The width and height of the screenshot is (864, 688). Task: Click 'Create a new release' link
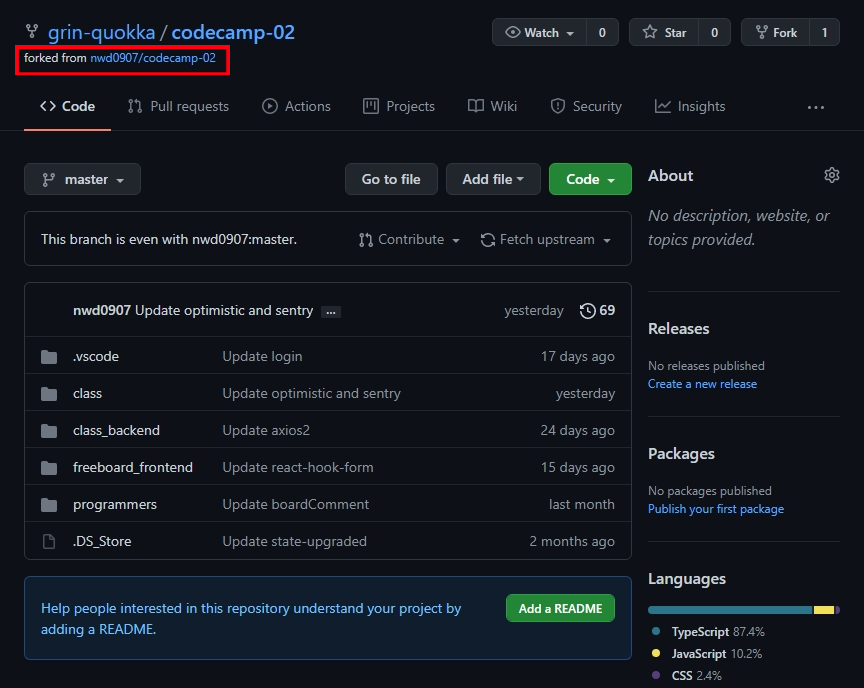point(703,384)
